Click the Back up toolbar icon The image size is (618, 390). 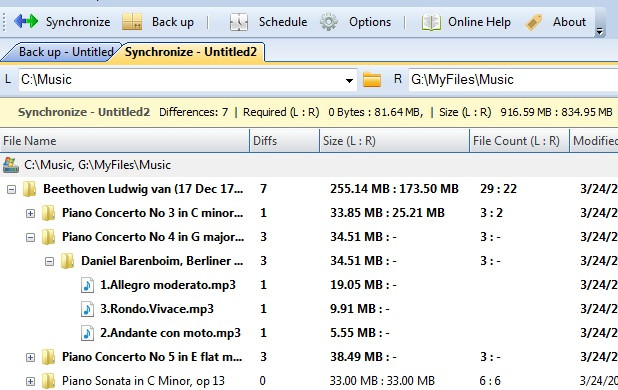click(x=132, y=22)
